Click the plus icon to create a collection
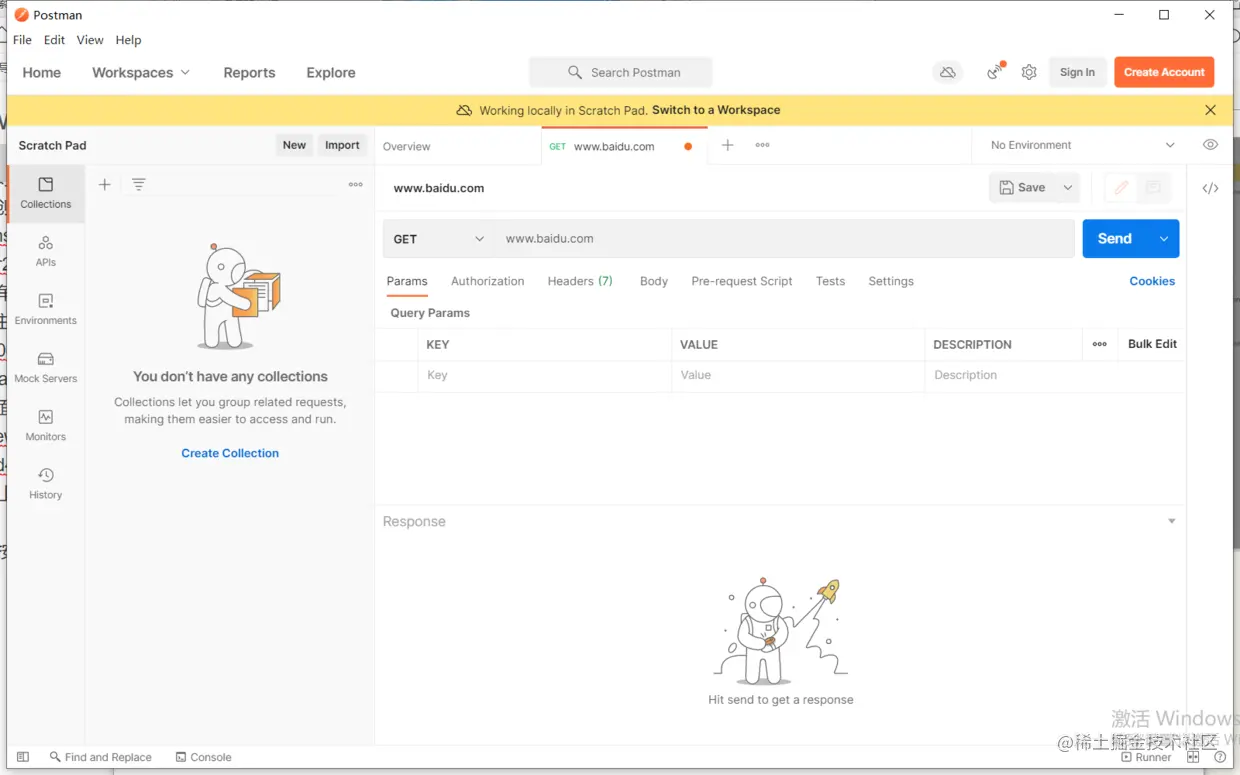 coord(105,184)
